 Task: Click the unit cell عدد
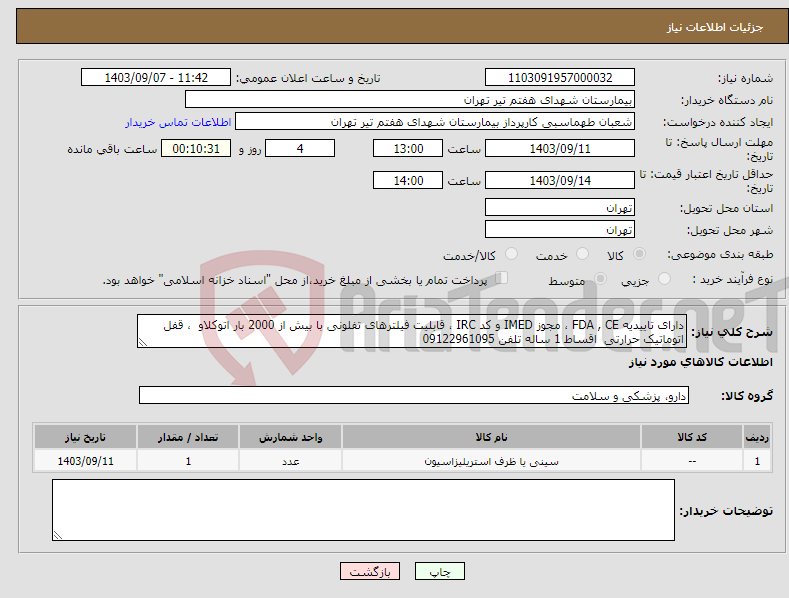point(290,461)
